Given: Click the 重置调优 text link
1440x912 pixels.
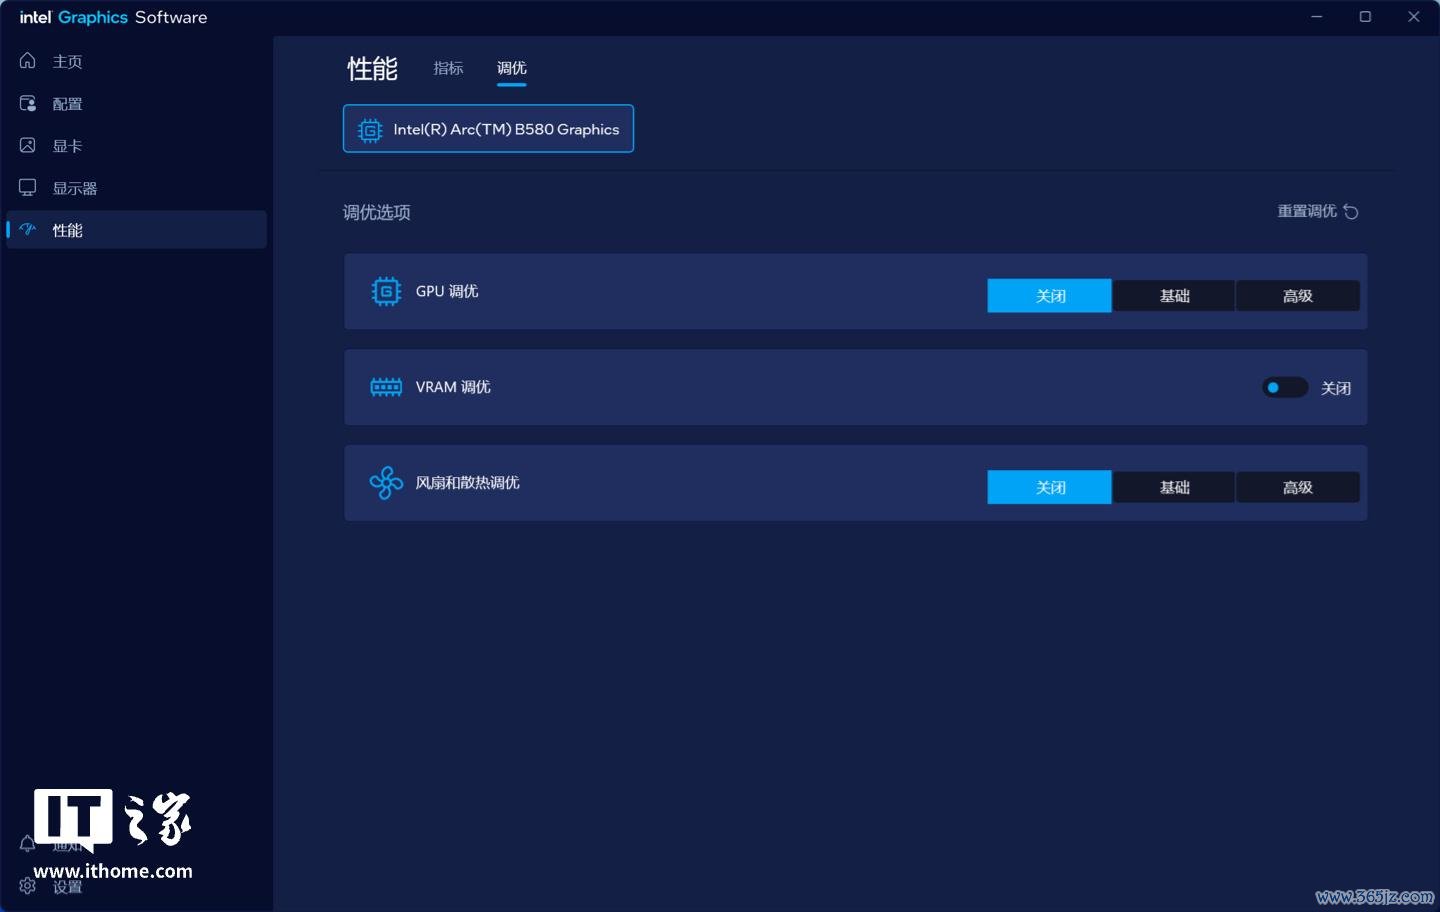Looking at the screenshot, I should click(x=1307, y=211).
